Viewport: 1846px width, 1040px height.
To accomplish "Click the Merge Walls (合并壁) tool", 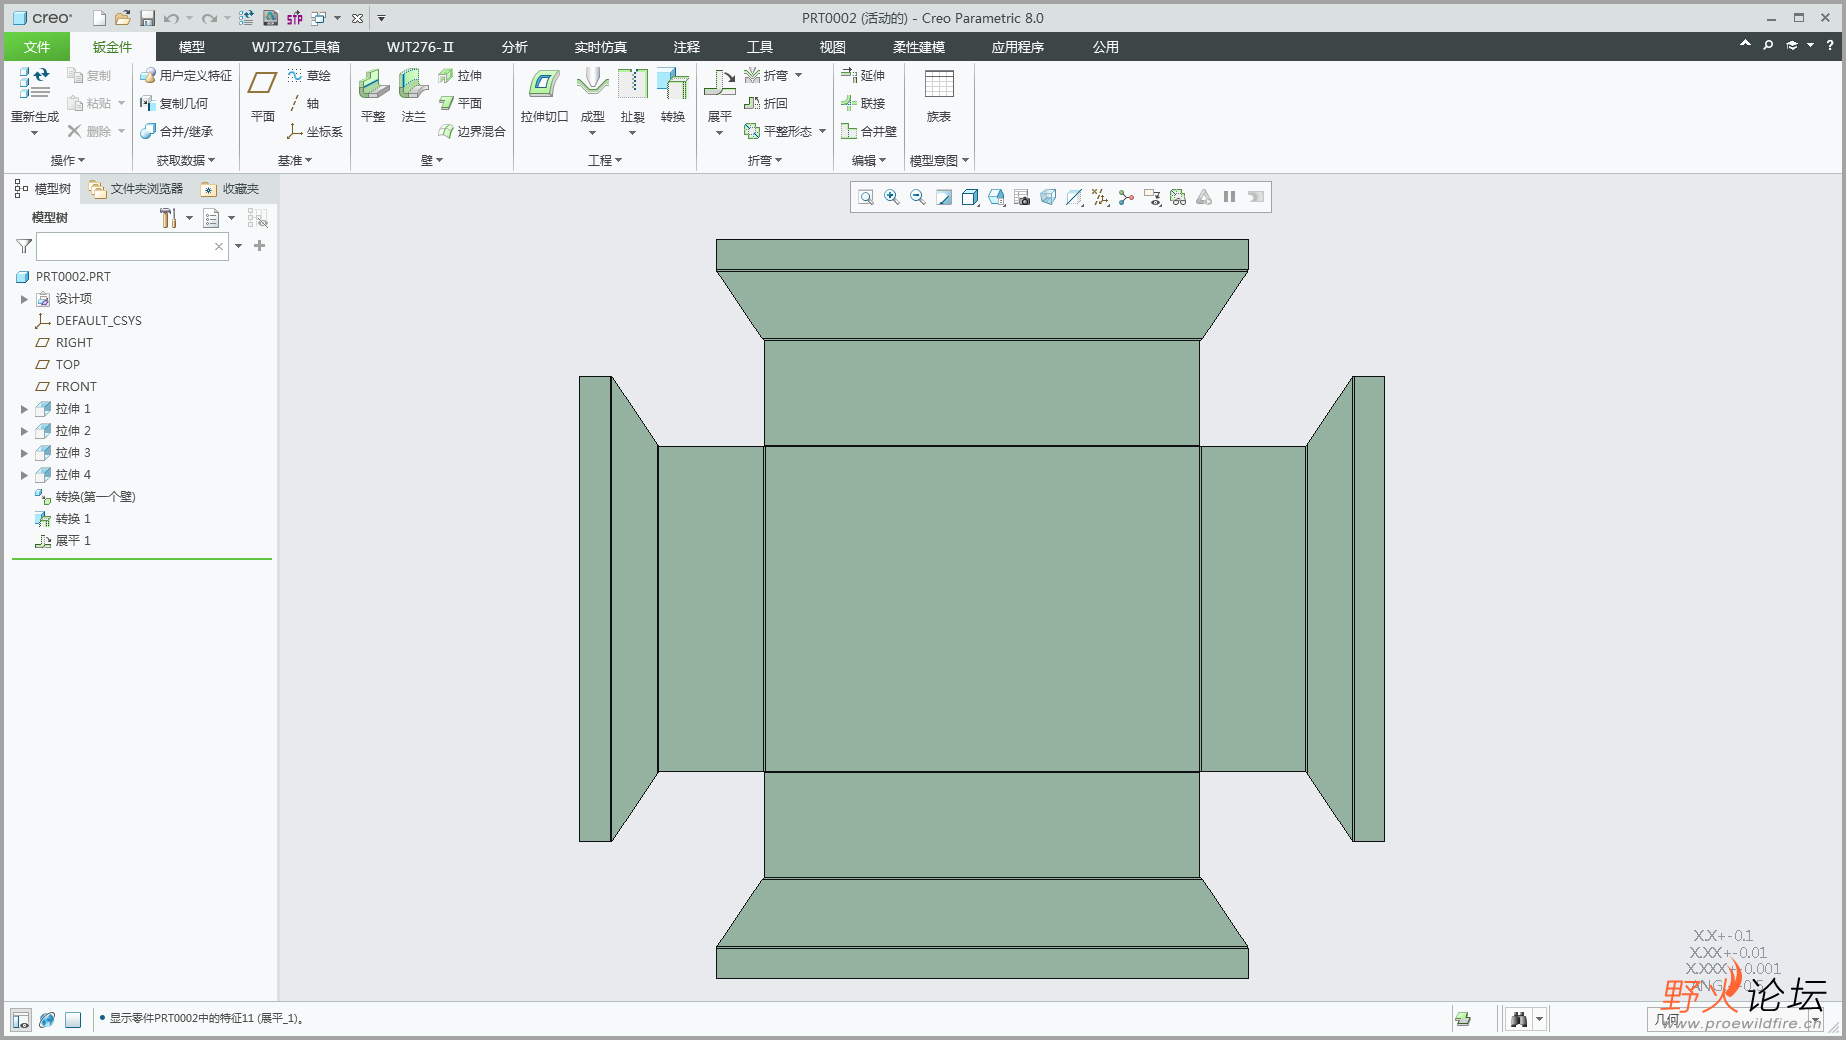I will pyautogui.click(x=869, y=131).
